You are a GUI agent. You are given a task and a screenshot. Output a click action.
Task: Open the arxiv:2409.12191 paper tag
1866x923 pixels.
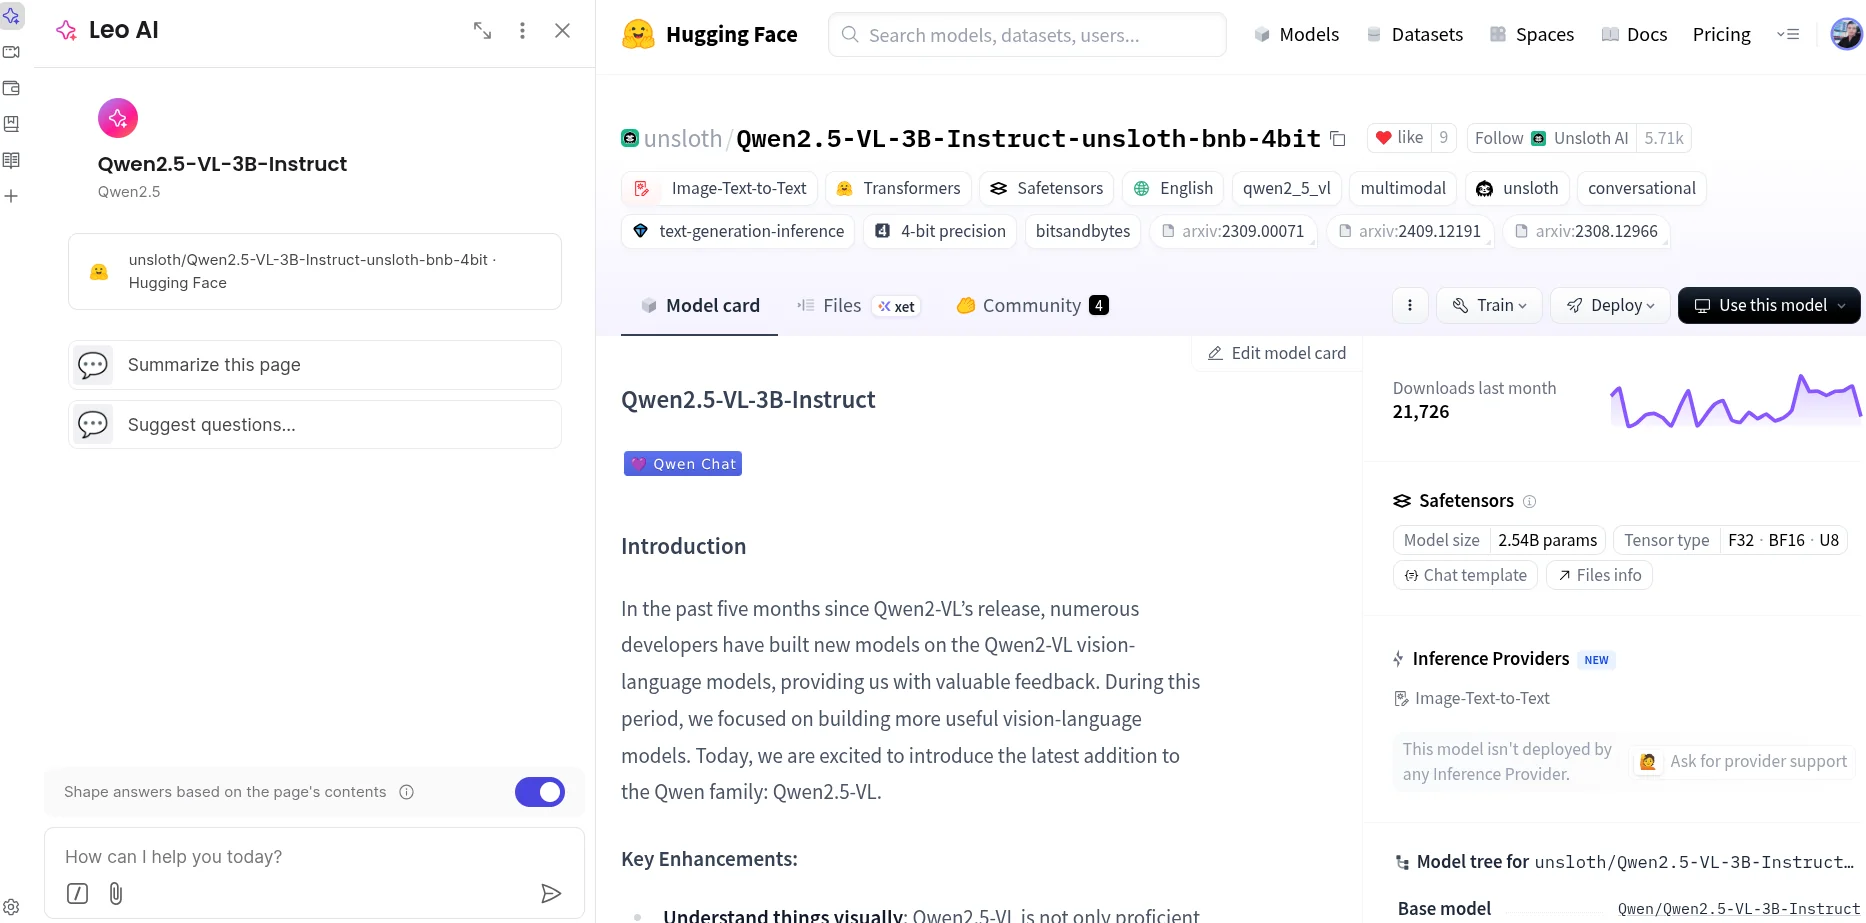click(1409, 231)
